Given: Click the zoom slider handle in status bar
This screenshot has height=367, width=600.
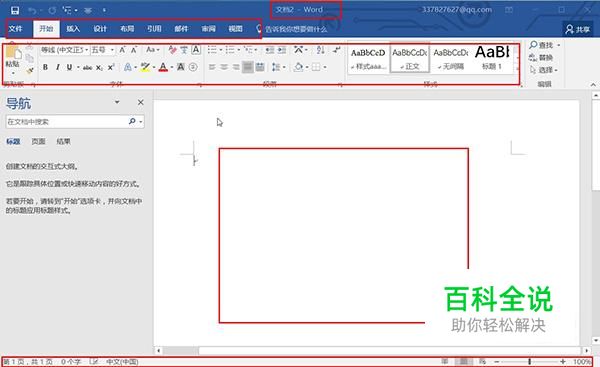Looking at the screenshot, I should [530, 361].
